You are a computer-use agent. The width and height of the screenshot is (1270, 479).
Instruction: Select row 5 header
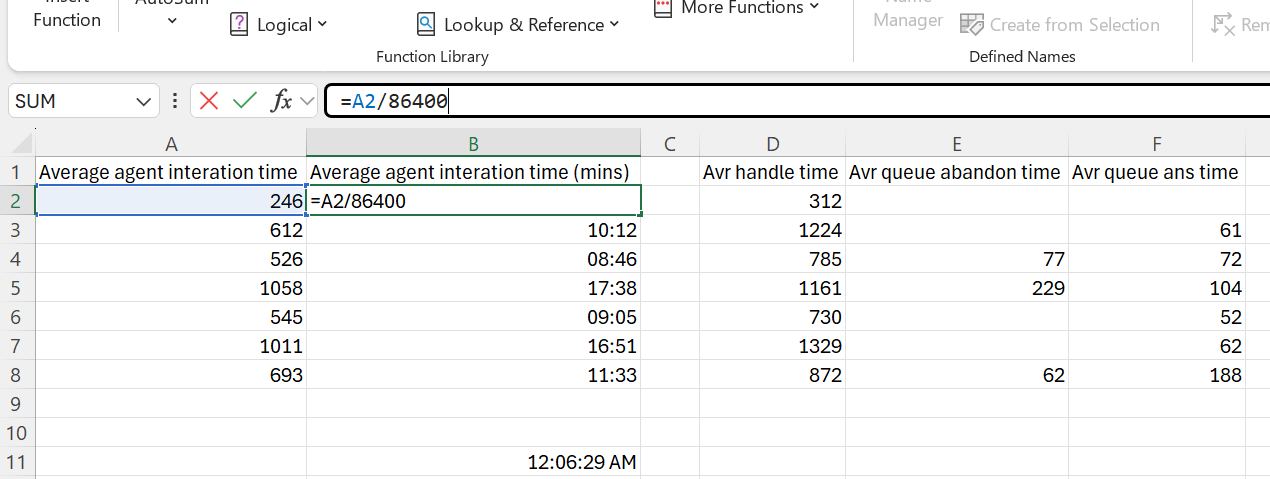pyautogui.click(x=17, y=288)
